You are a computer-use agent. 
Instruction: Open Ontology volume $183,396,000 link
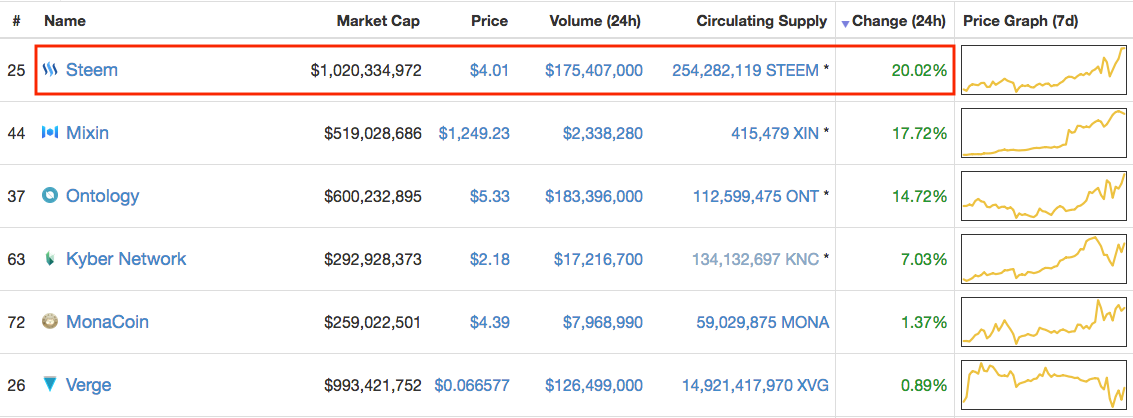[594, 196]
